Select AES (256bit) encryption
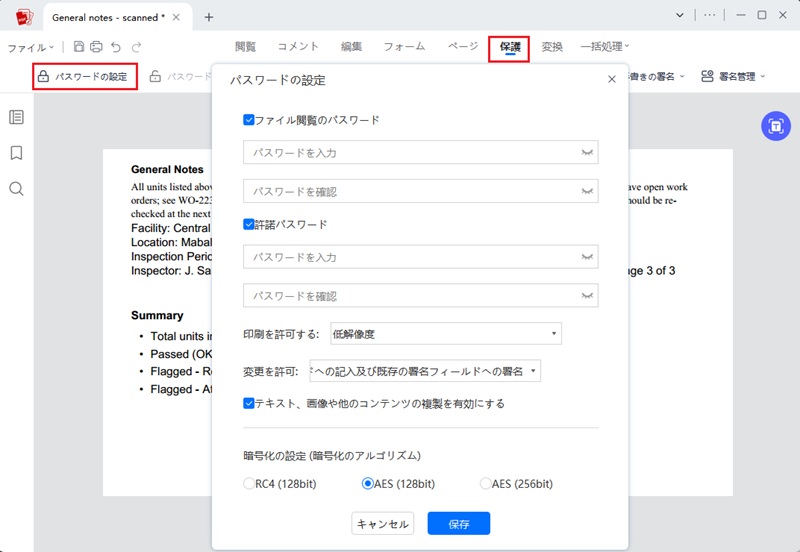 (x=485, y=484)
